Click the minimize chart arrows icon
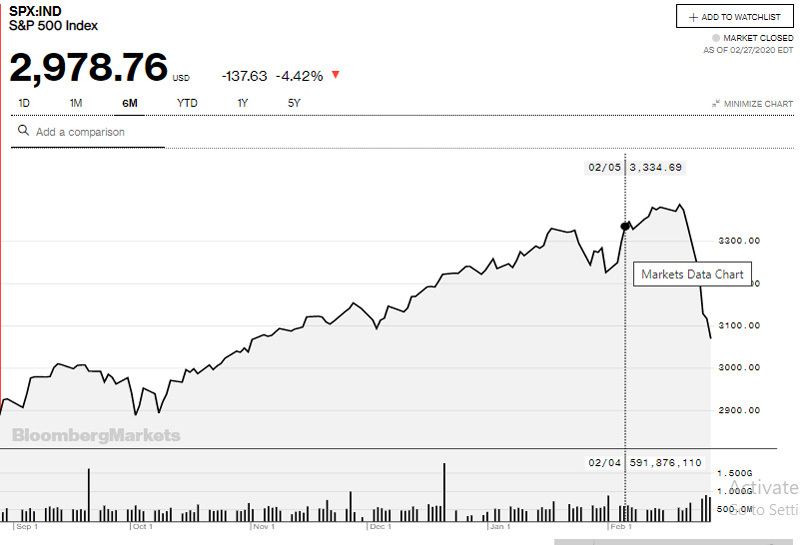 pos(716,103)
